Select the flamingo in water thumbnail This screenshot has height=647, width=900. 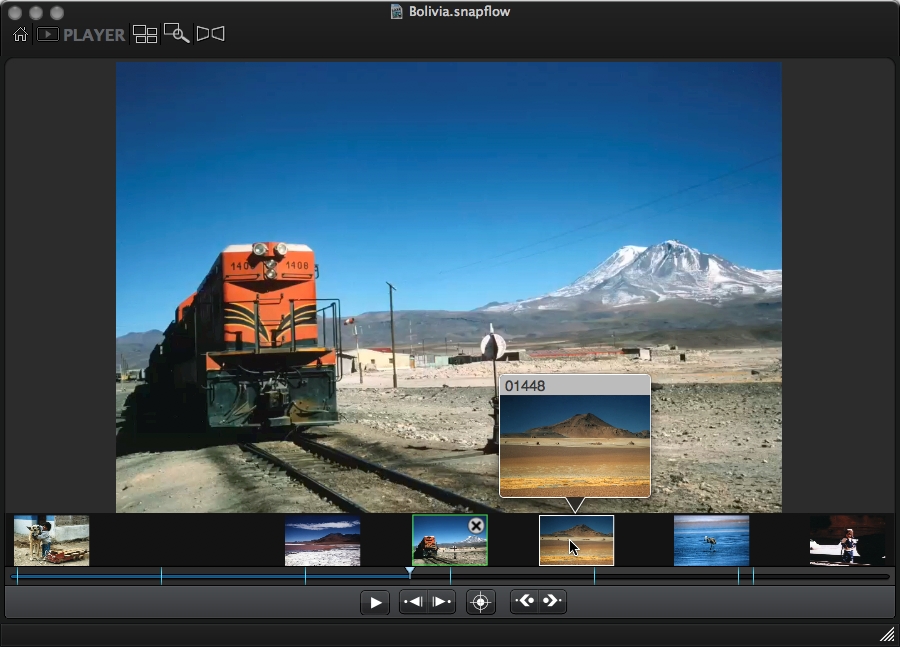point(711,540)
